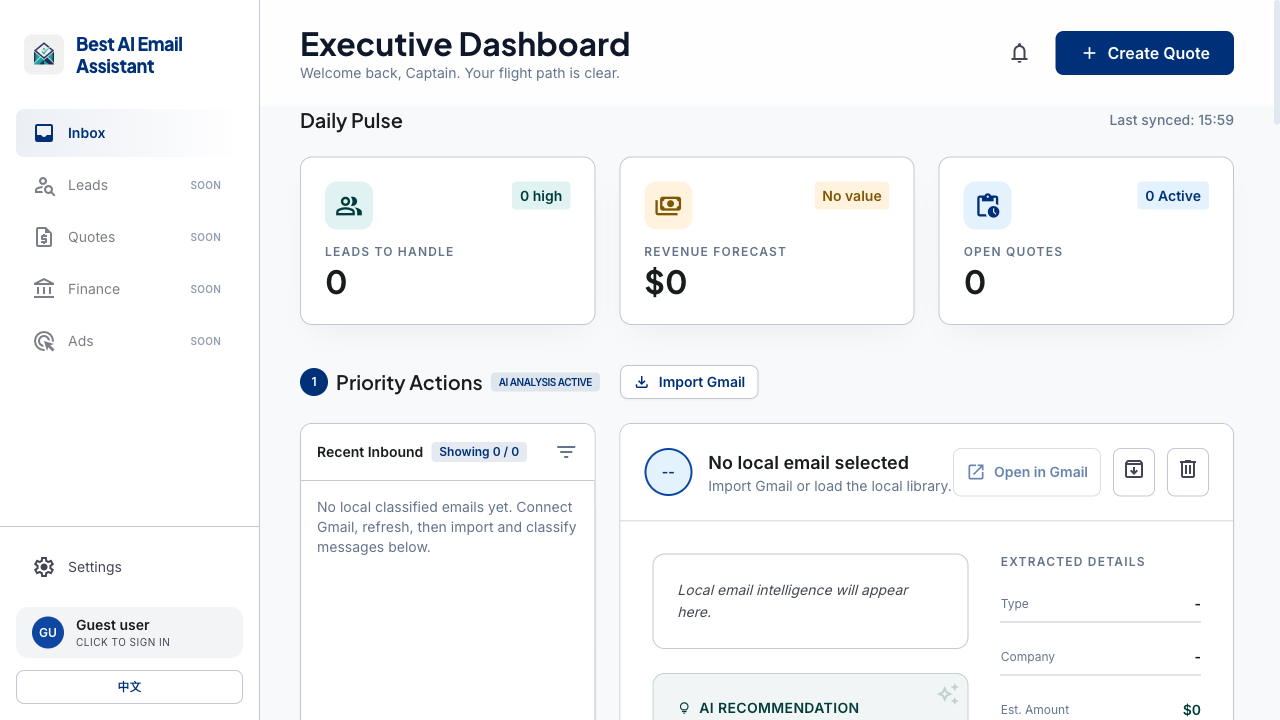This screenshot has height=720, width=1280.
Task: Click the trash delete icon
Action: click(x=1188, y=472)
